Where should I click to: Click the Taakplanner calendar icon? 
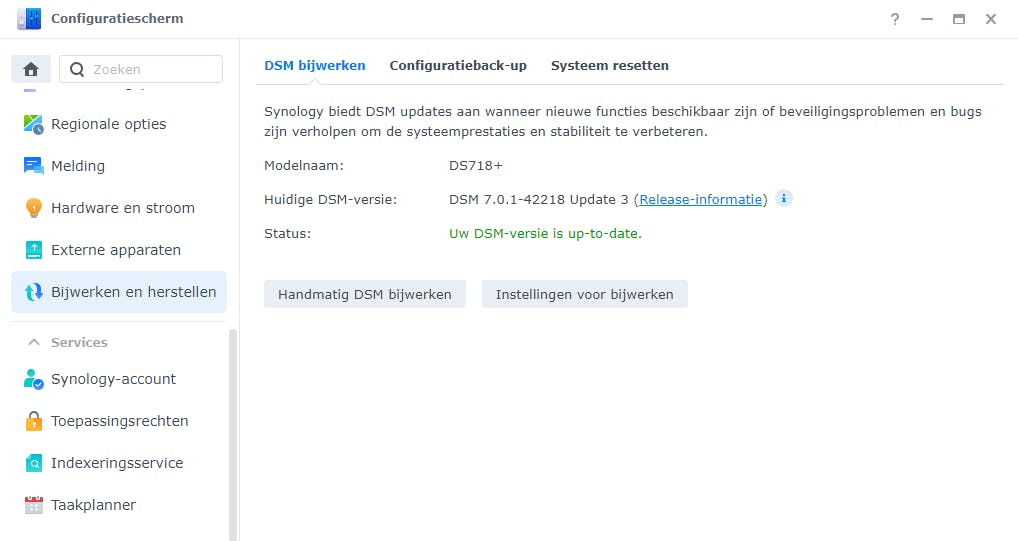point(34,505)
